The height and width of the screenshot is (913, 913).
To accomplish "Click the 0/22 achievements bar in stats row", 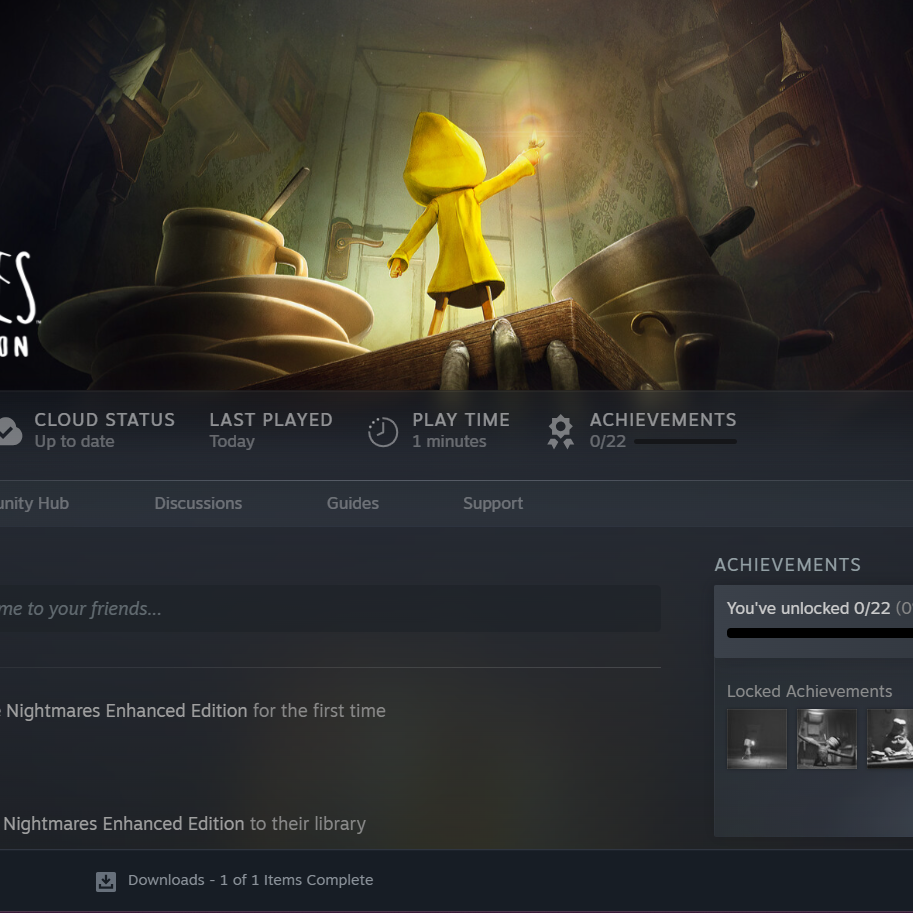I will (x=685, y=441).
